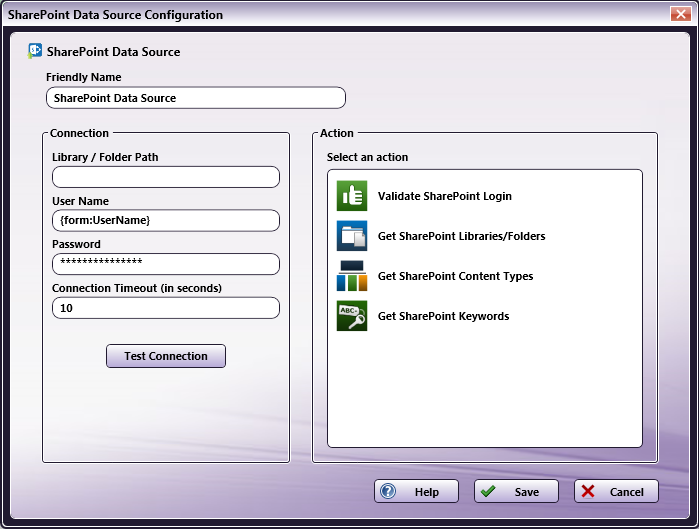Select Get SharePoint Libraries/Folders action text

click(461, 236)
